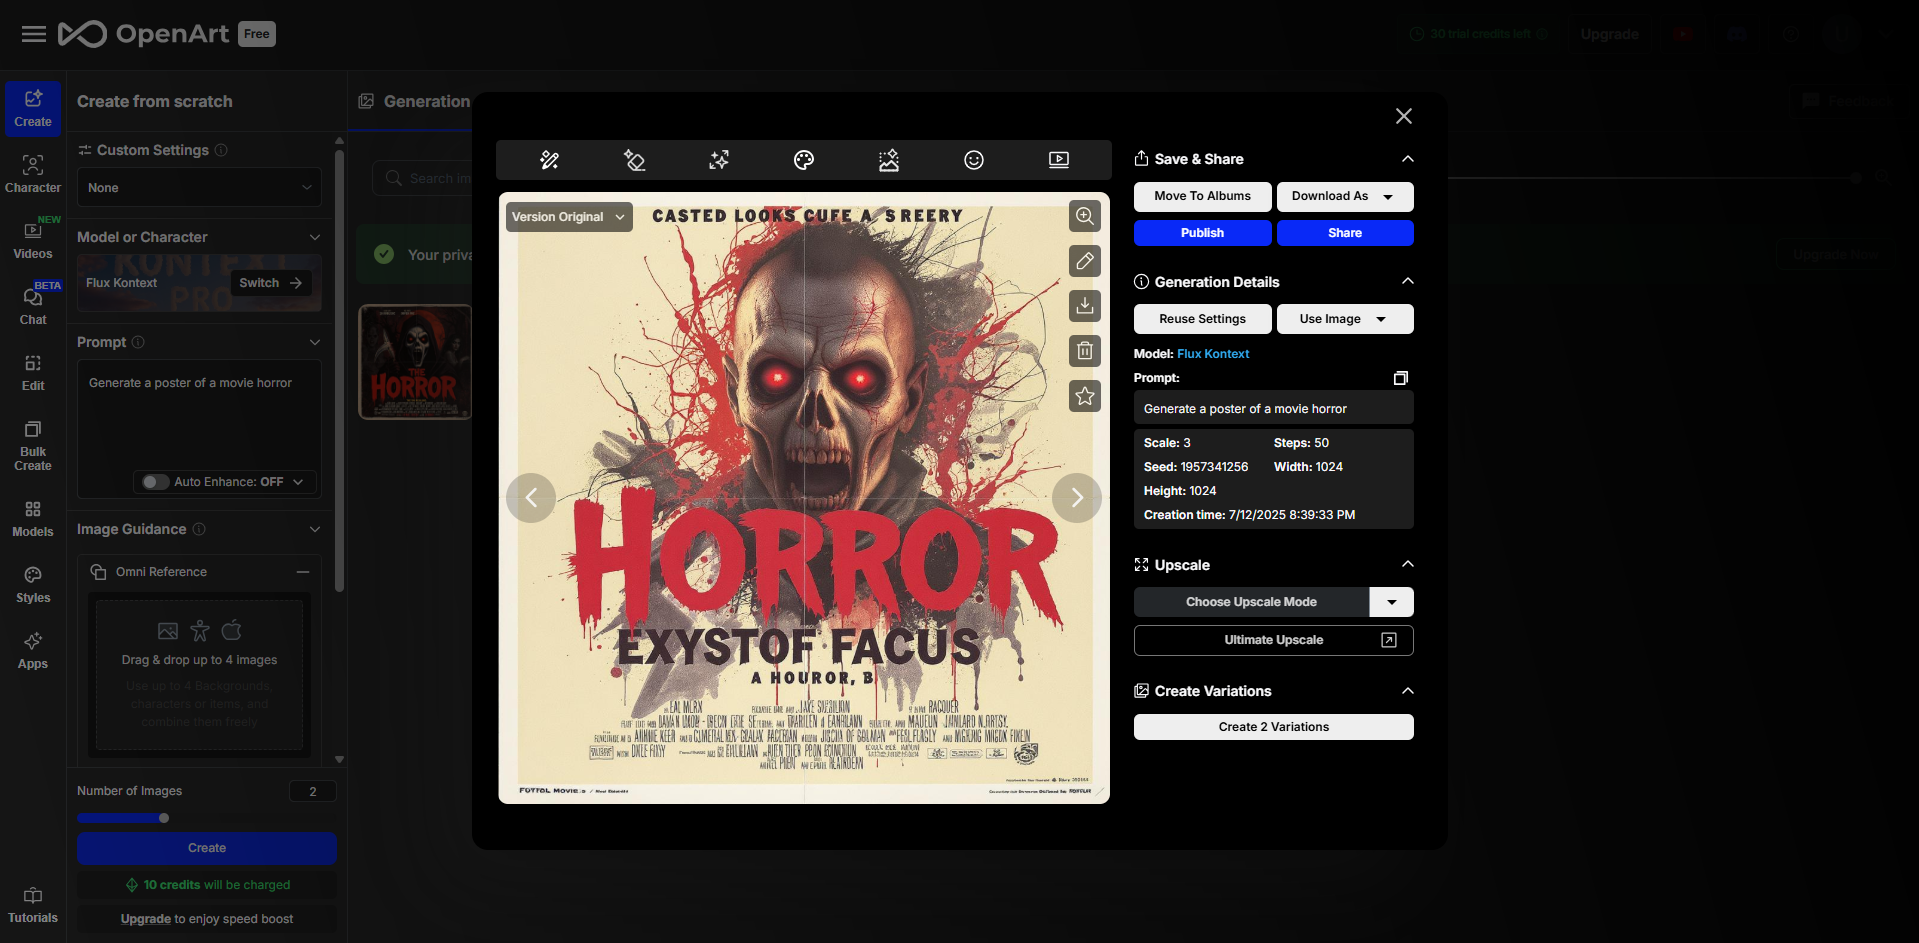Open the Chat BETA section
The width and height of the screenshot is (1919, 943).
pyautogui.click(x=32, y=303)
